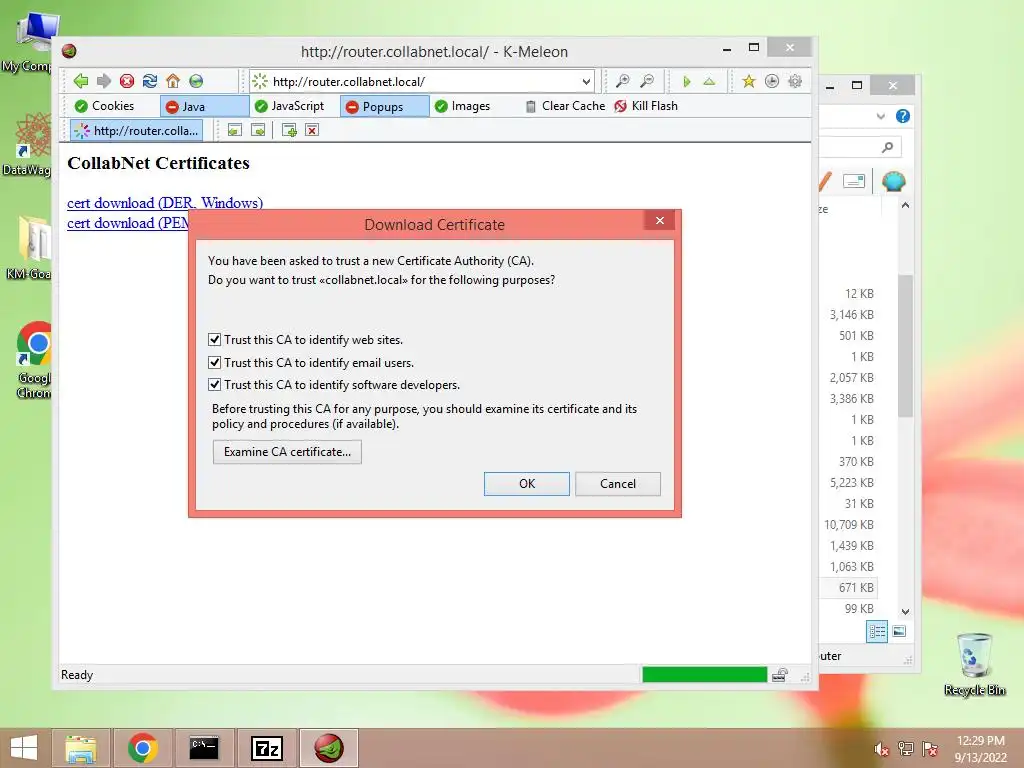Select the http://router.colla... tab
Viewport: 1024px width, 768px height.
coord(136,131)
